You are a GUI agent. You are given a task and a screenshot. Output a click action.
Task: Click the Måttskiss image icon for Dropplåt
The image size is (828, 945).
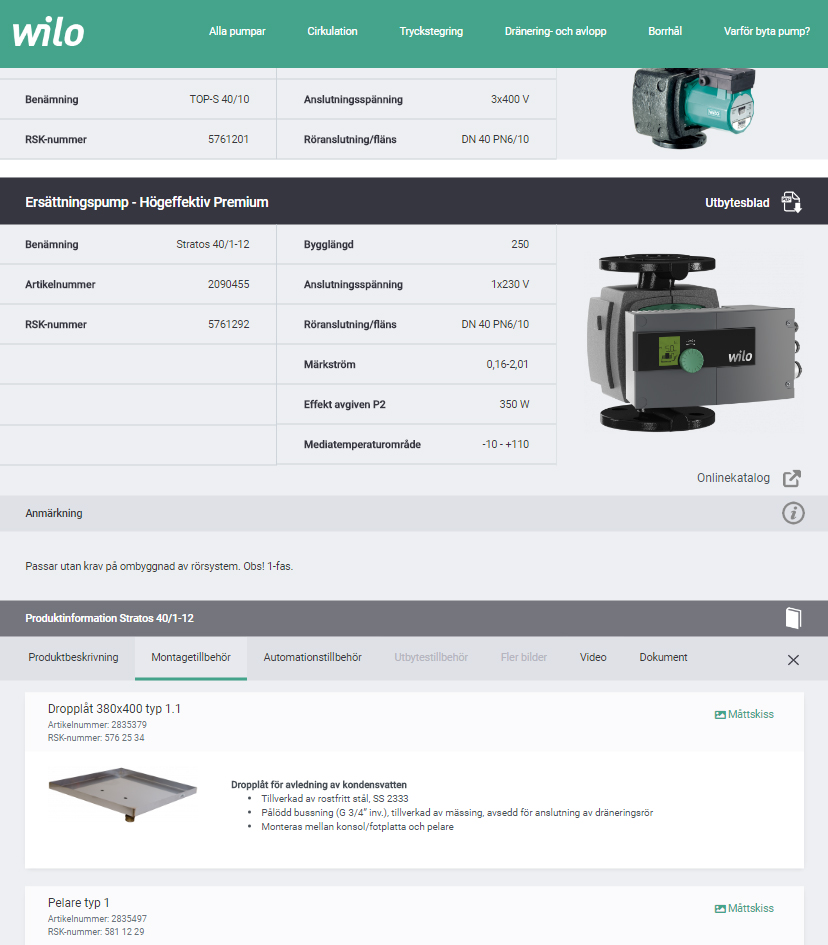point(720,715)
